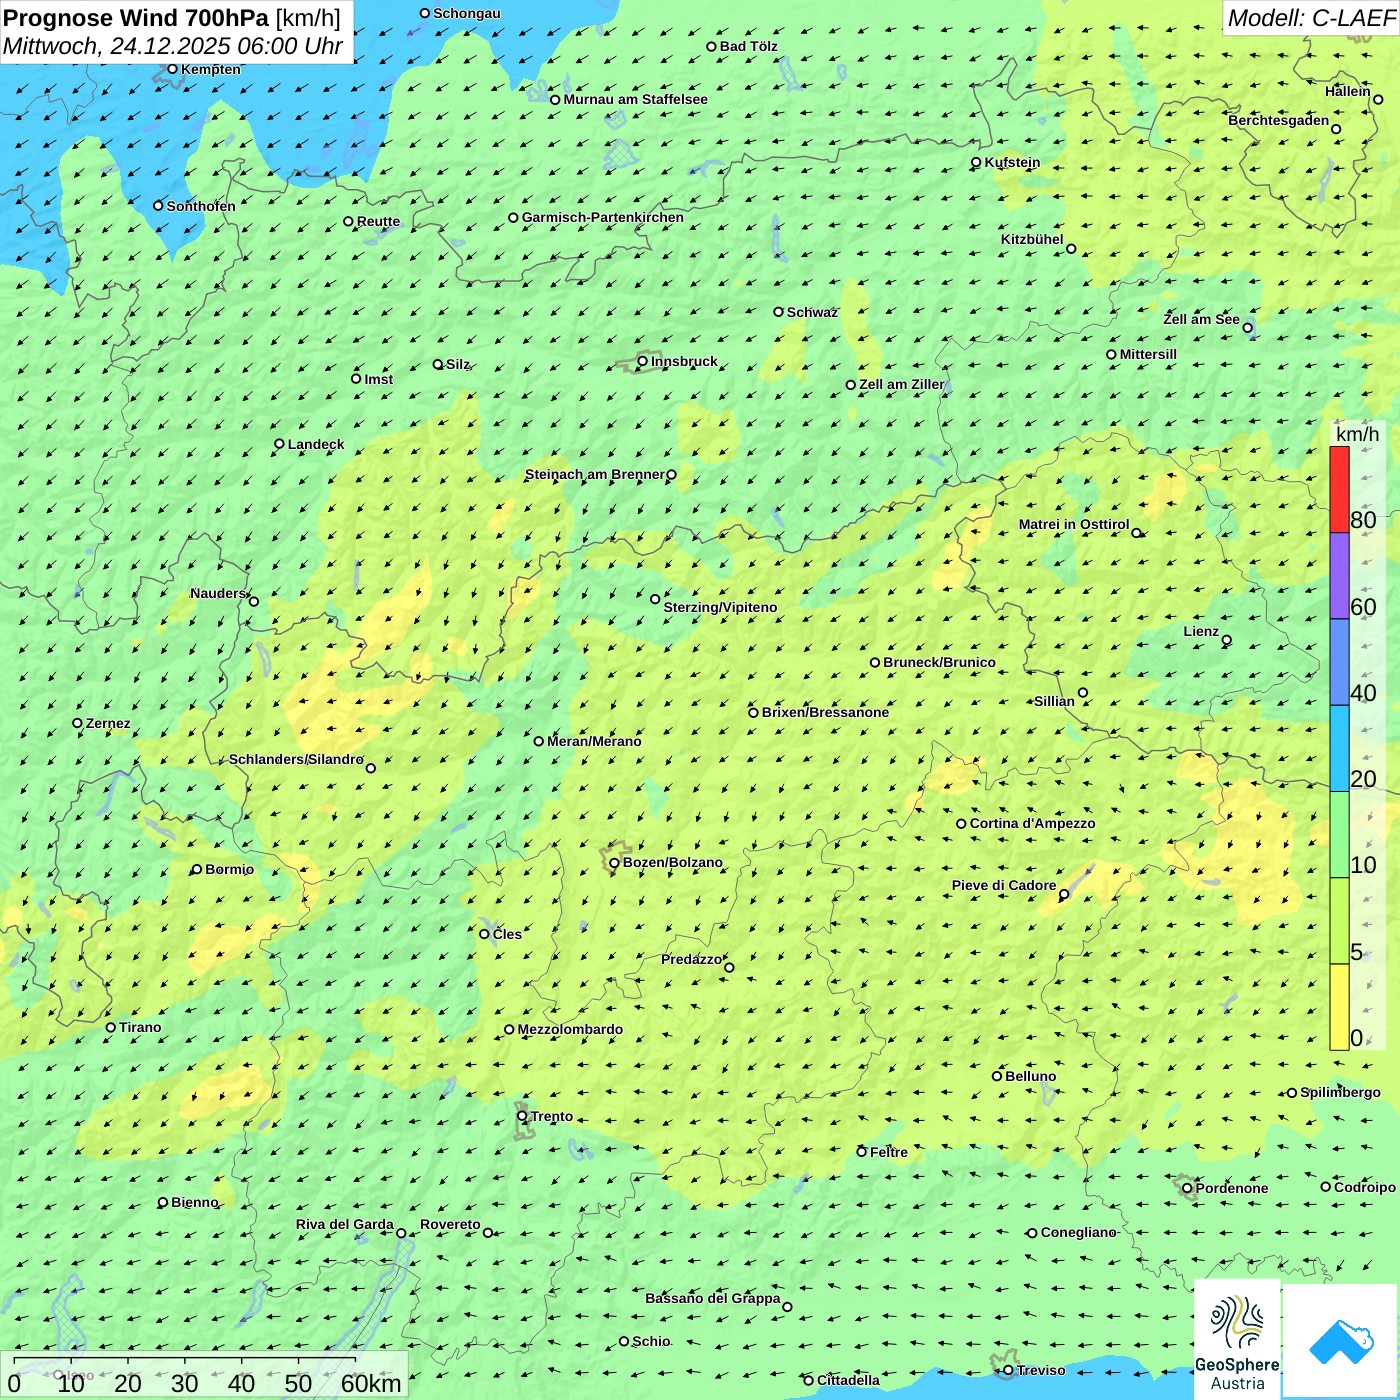Click the 'Lienz' label
The height and width of the screenshot is (1400, 1400).
point(1201,631)
